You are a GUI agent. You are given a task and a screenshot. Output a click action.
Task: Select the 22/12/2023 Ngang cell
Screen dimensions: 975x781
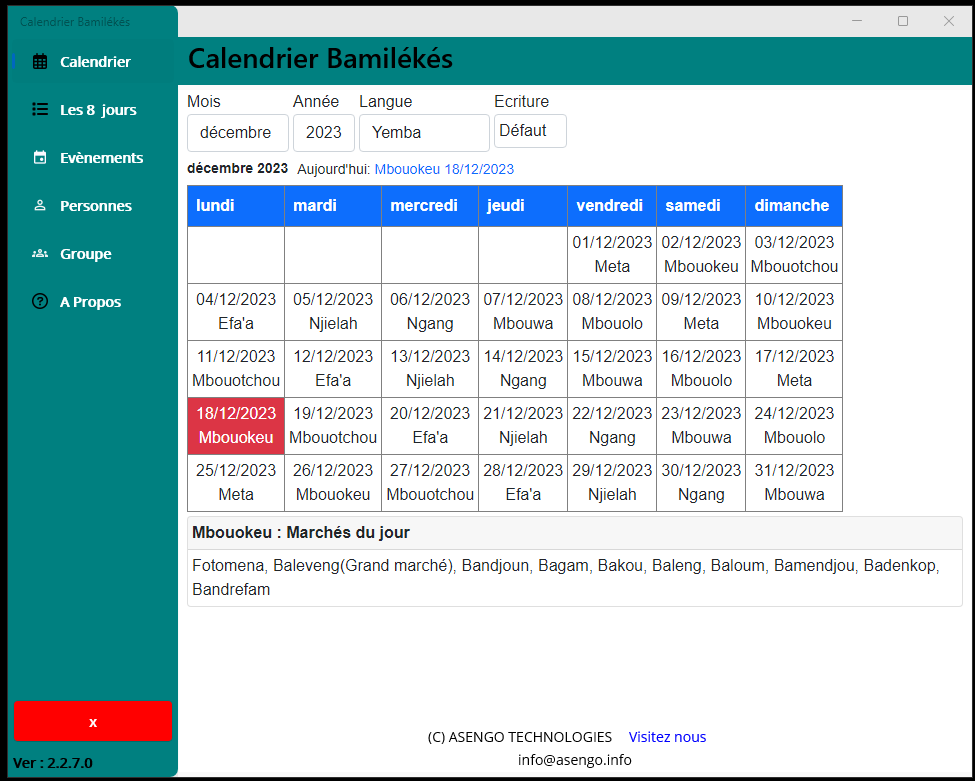click(612, 426)
